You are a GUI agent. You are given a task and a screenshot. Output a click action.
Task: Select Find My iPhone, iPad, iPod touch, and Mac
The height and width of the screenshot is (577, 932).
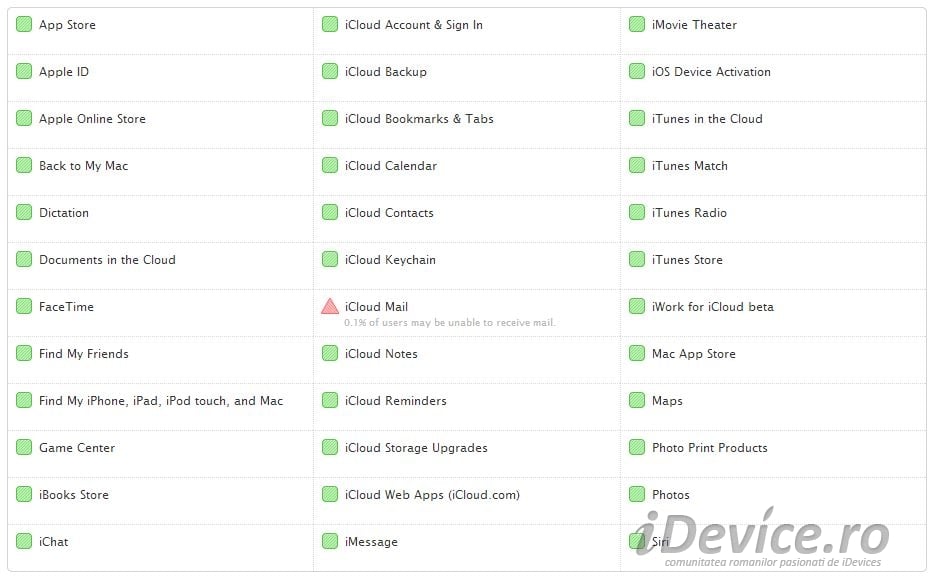161,401
